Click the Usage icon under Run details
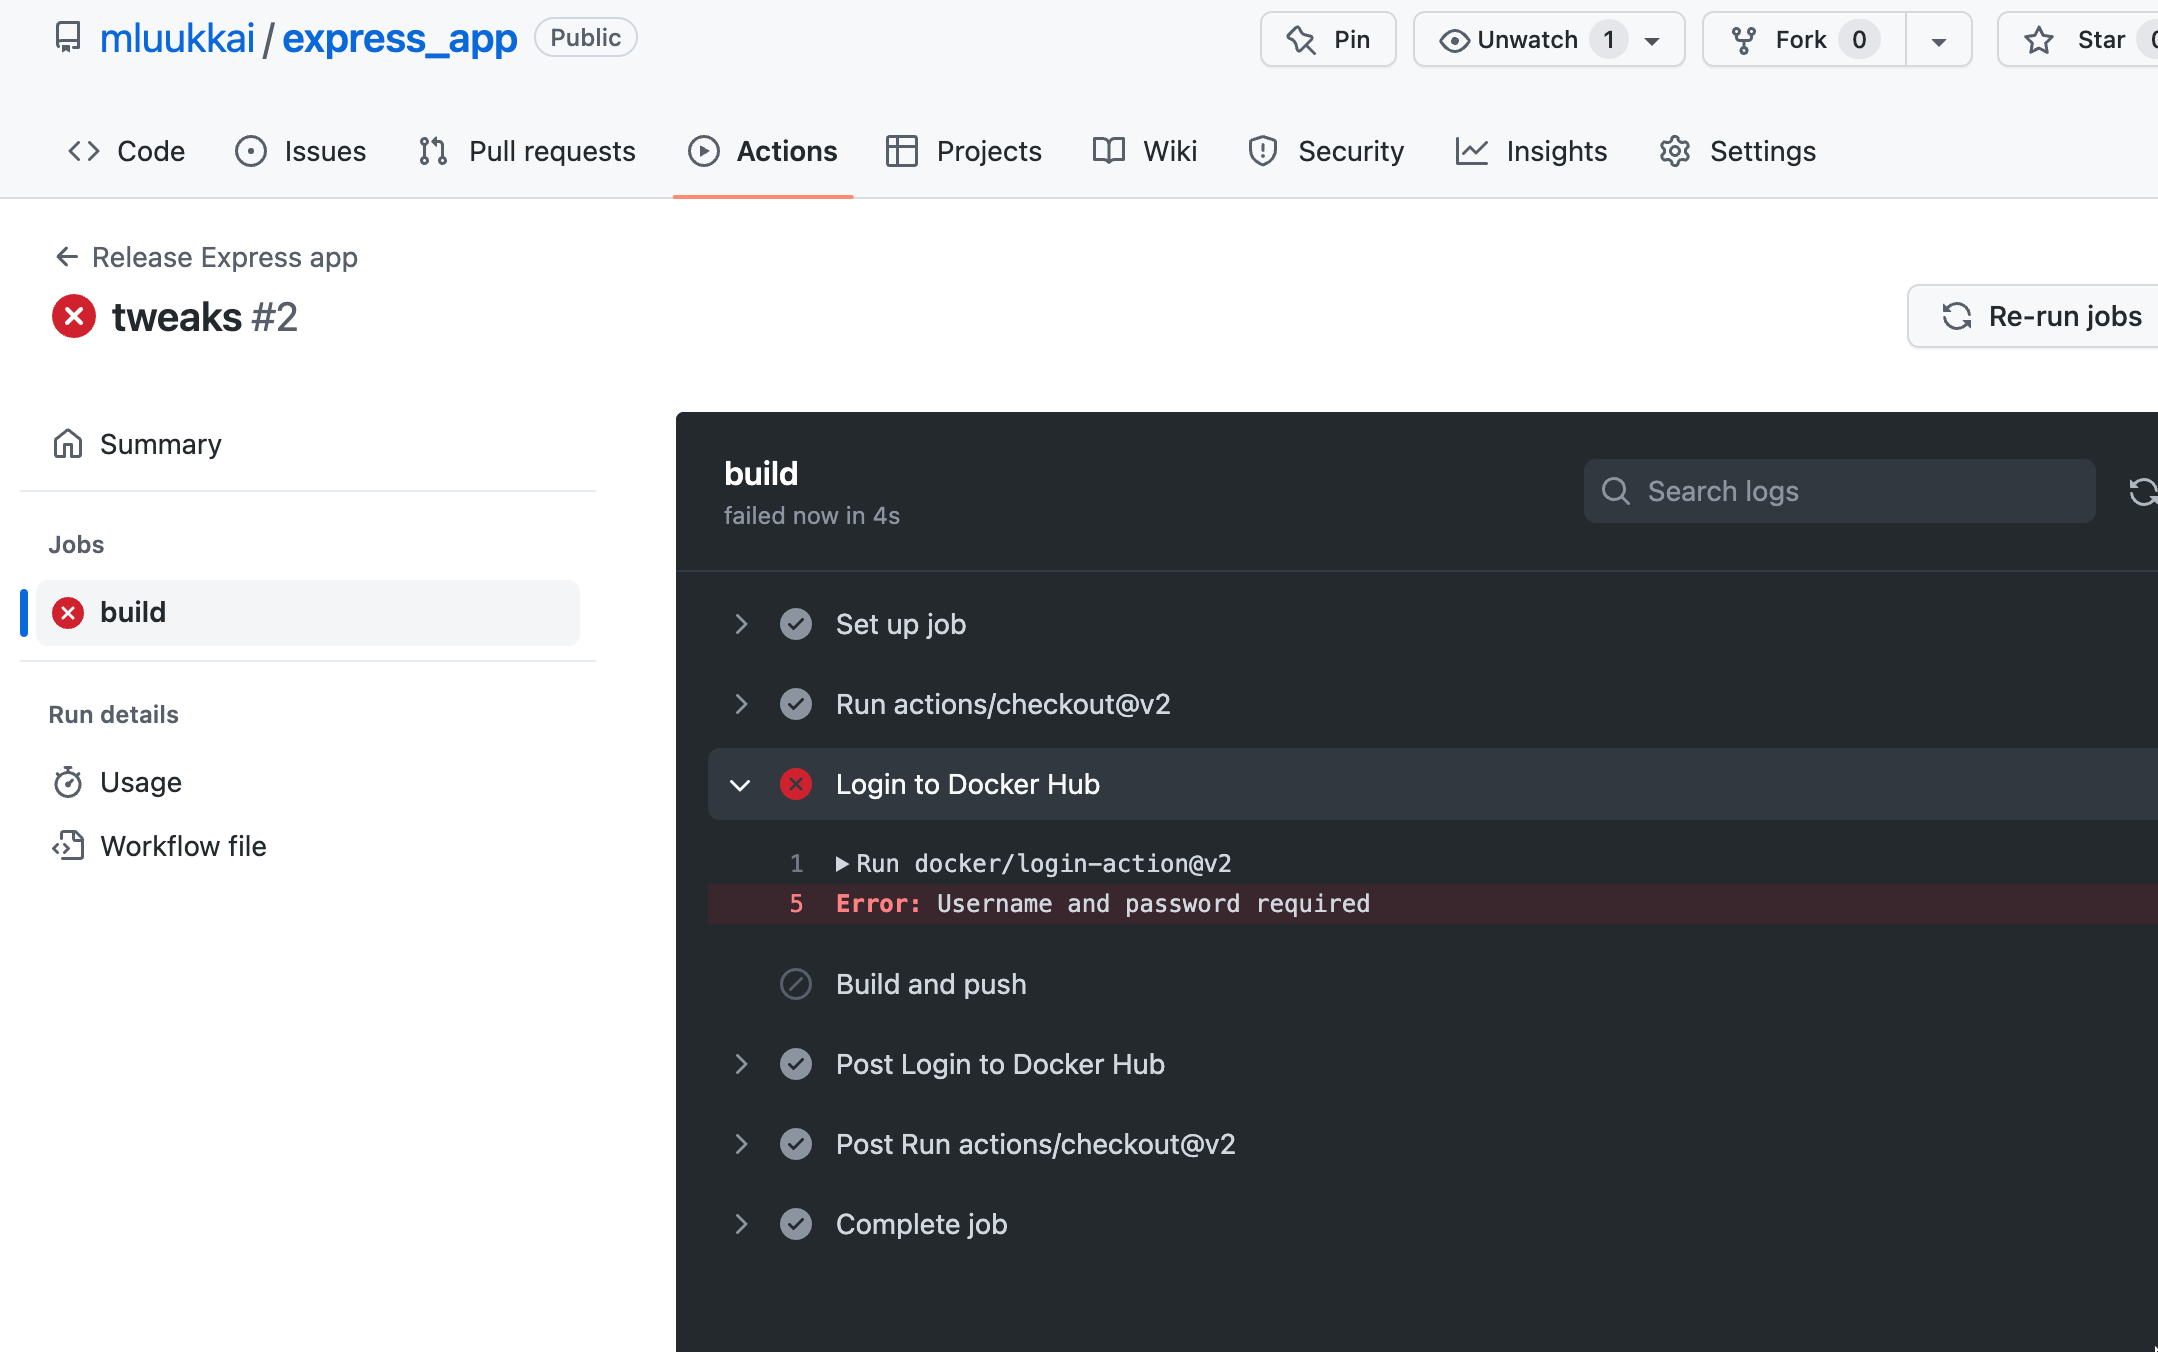The height and width of the screenshot is (1352, 2158). click(x=69, y=782)
